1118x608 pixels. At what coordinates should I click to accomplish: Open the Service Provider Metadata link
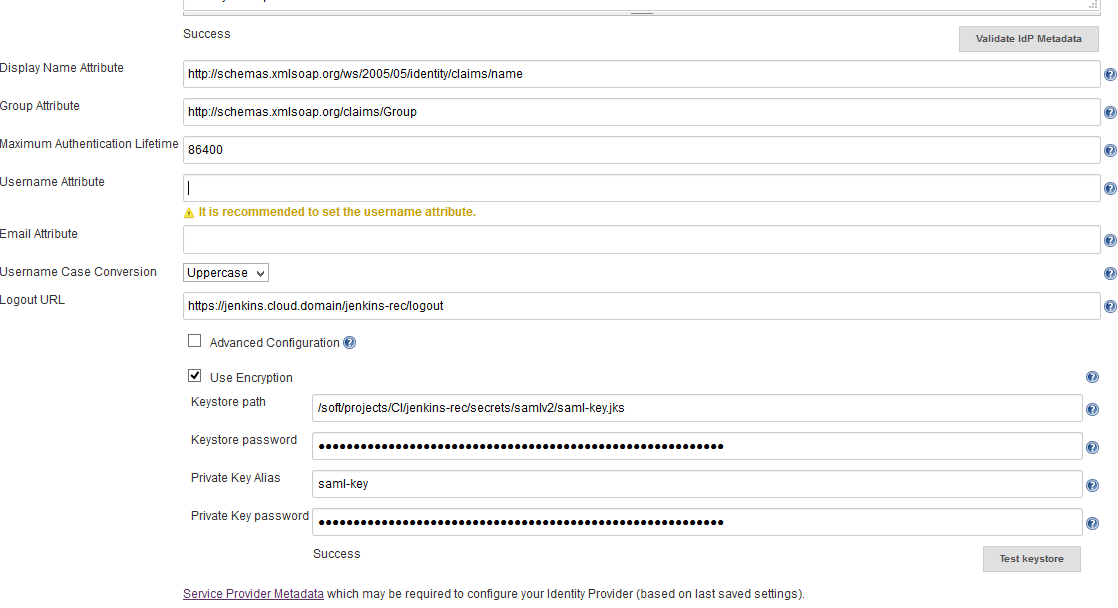coord(253,594)
